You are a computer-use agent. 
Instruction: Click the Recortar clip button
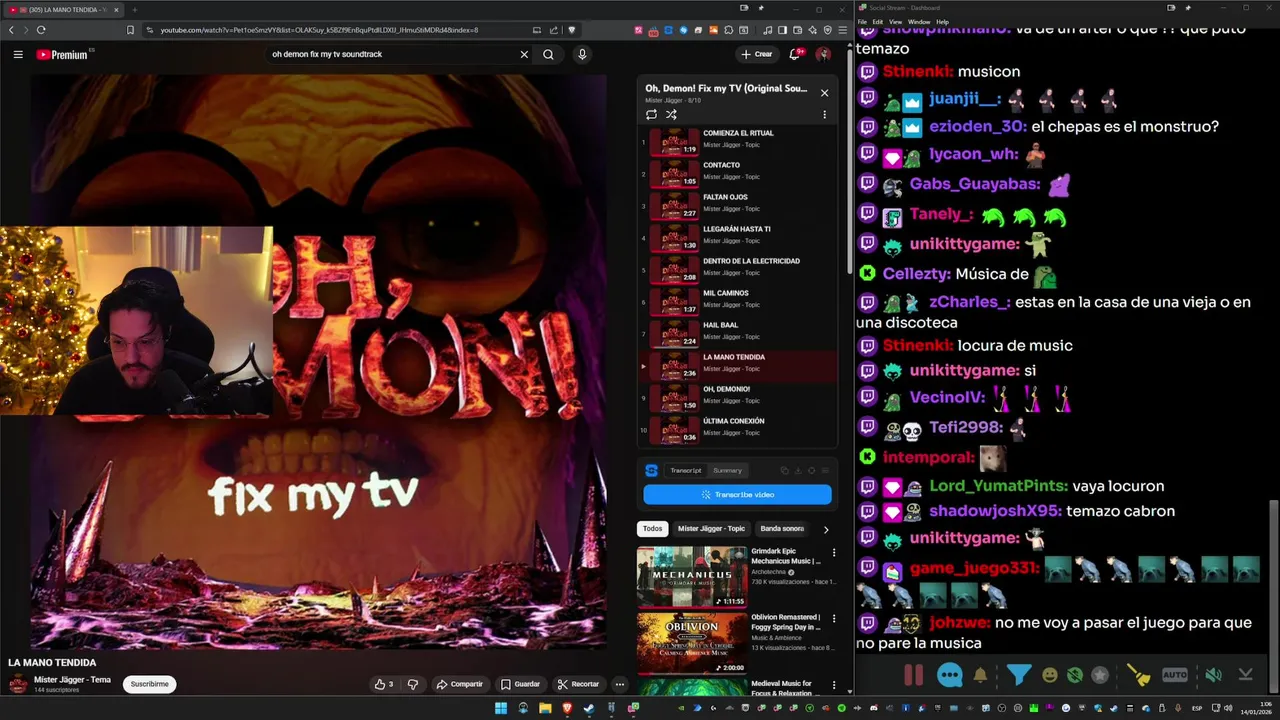pos(578,684)
